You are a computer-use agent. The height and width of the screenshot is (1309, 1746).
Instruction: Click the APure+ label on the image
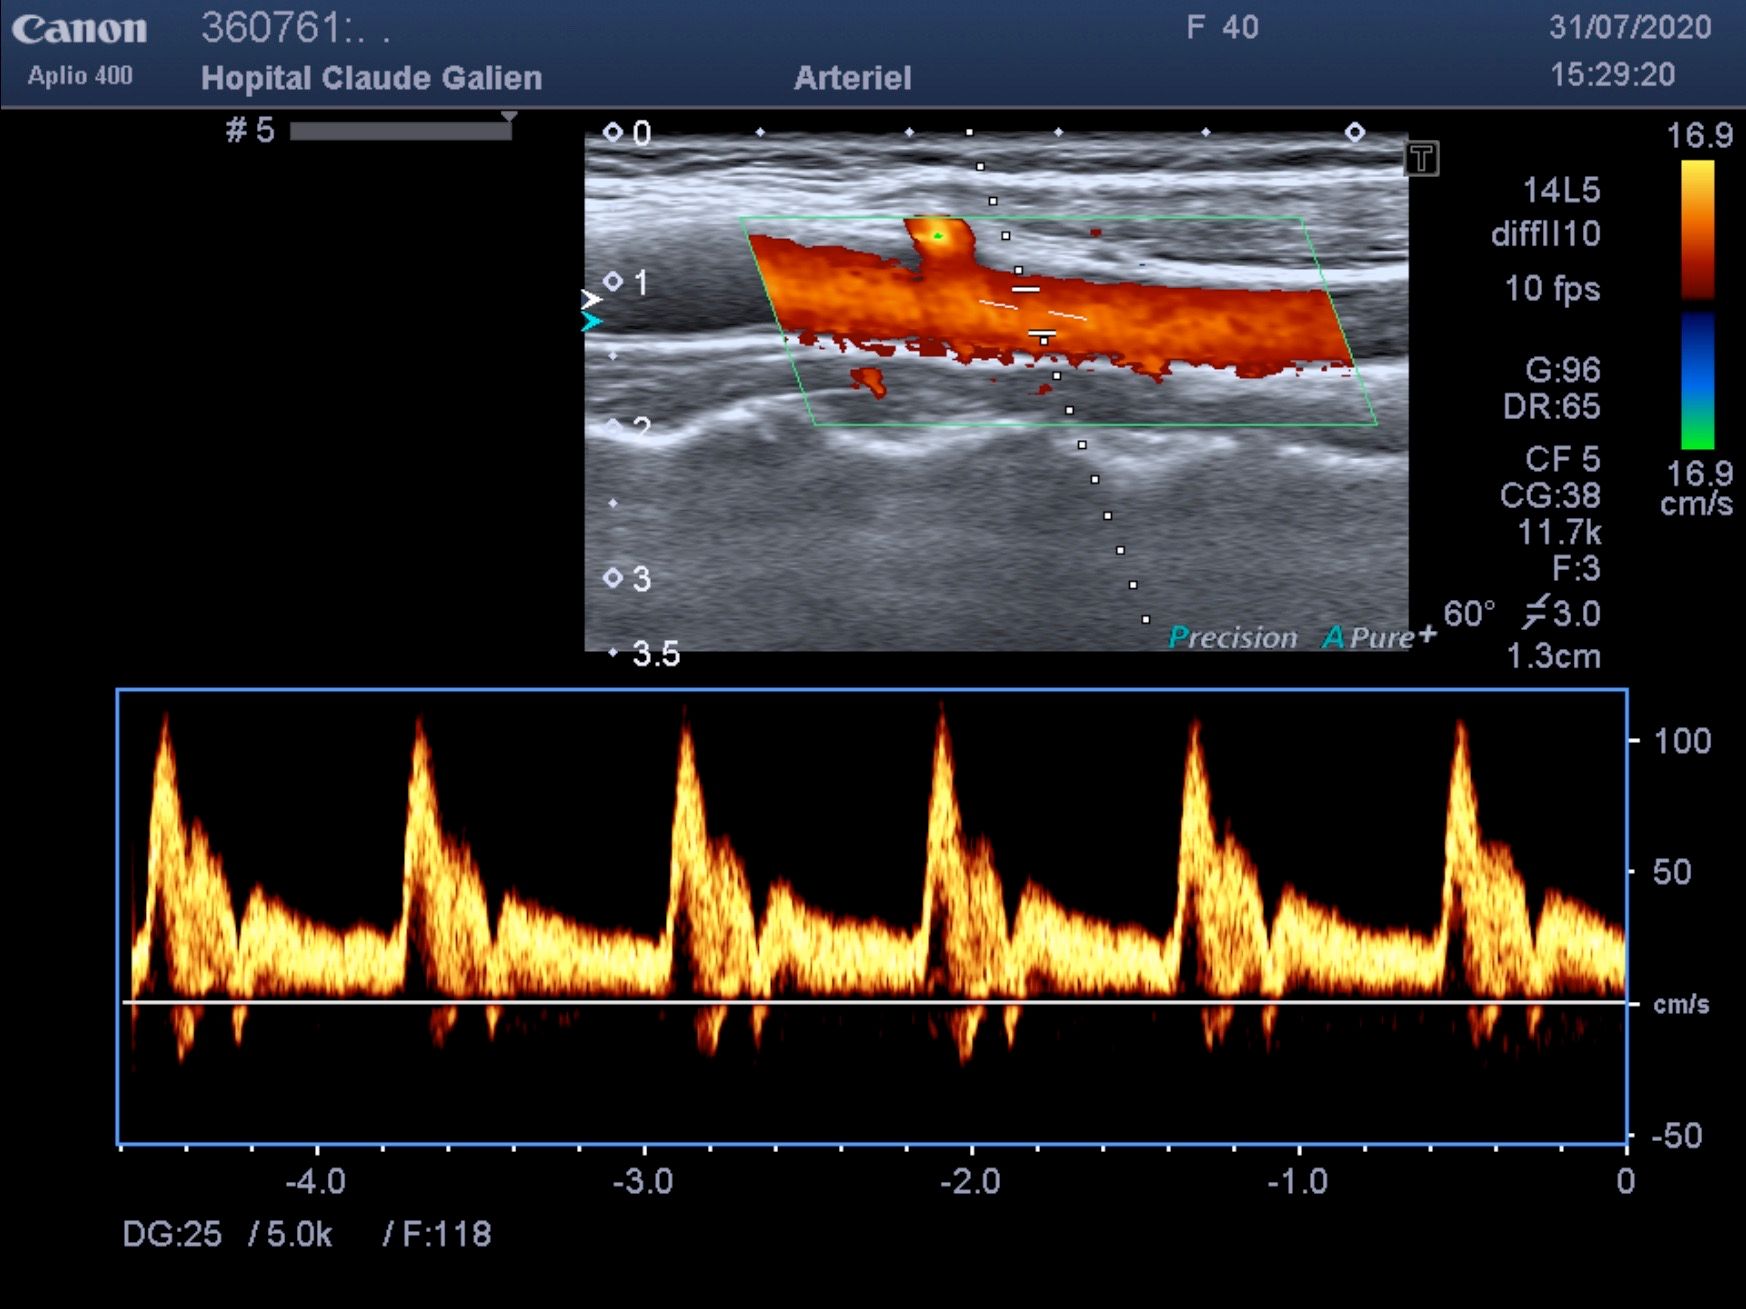click(1380, 636)
